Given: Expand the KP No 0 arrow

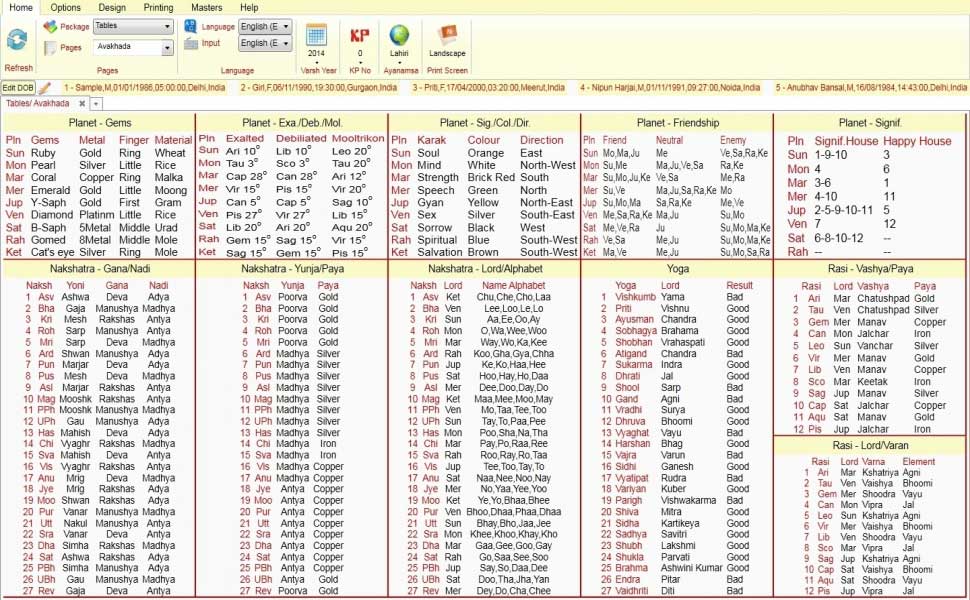Looking at the screenshot, I should point(359,61).
